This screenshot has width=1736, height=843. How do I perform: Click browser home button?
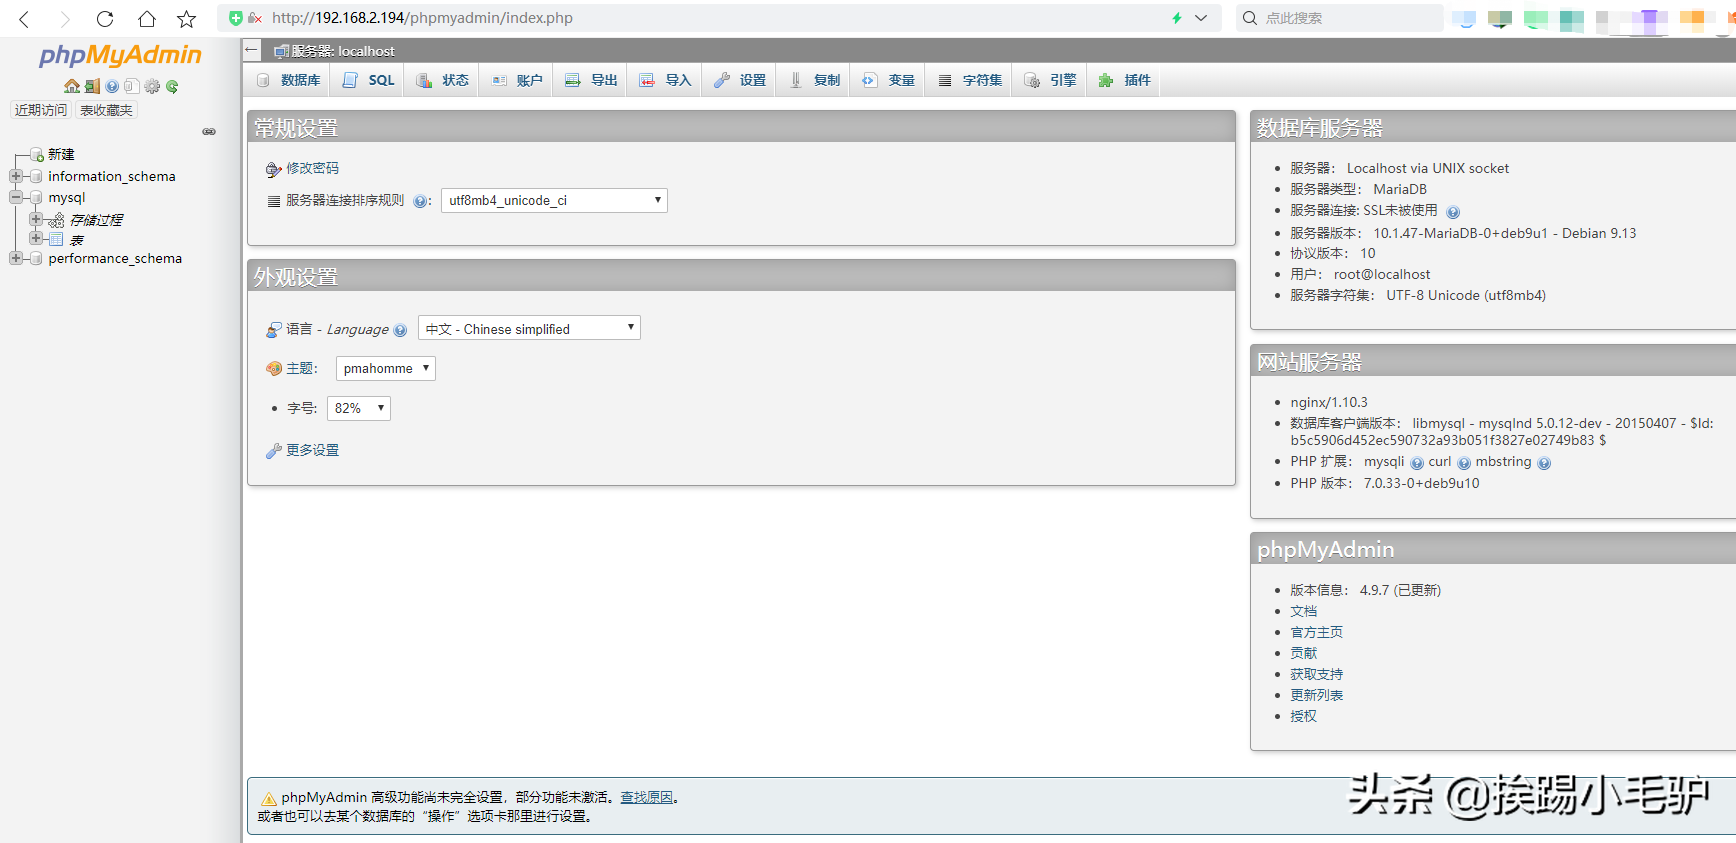click(146, 18)
